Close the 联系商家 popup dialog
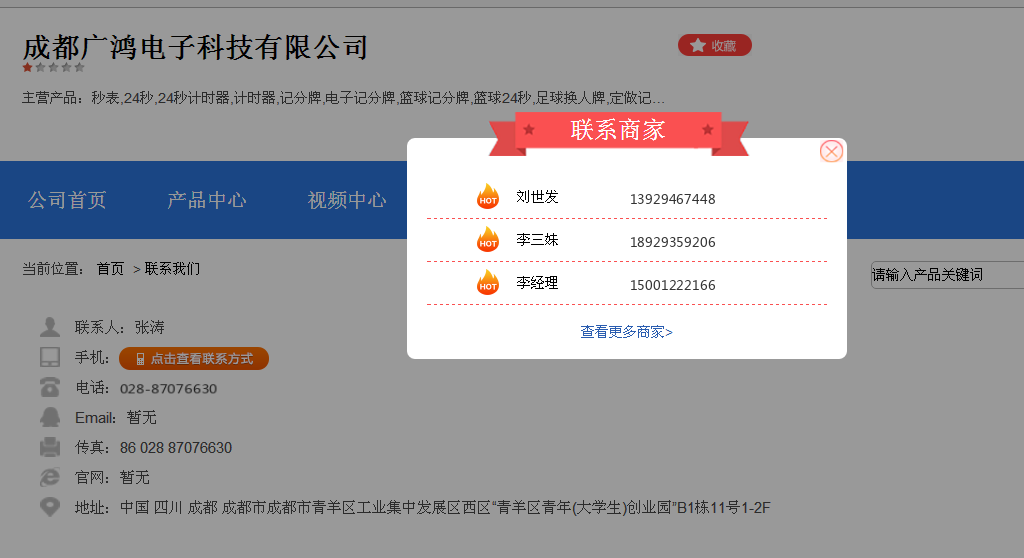The height and width of the screenshot is (558, 1024). pos(831,152)
